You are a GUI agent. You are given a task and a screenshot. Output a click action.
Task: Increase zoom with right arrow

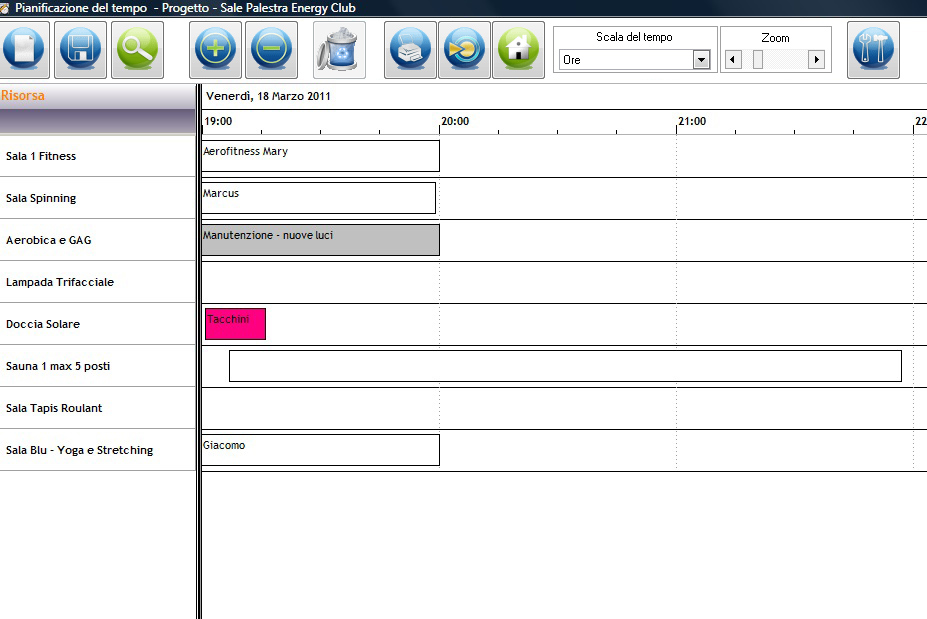[816, 60]
